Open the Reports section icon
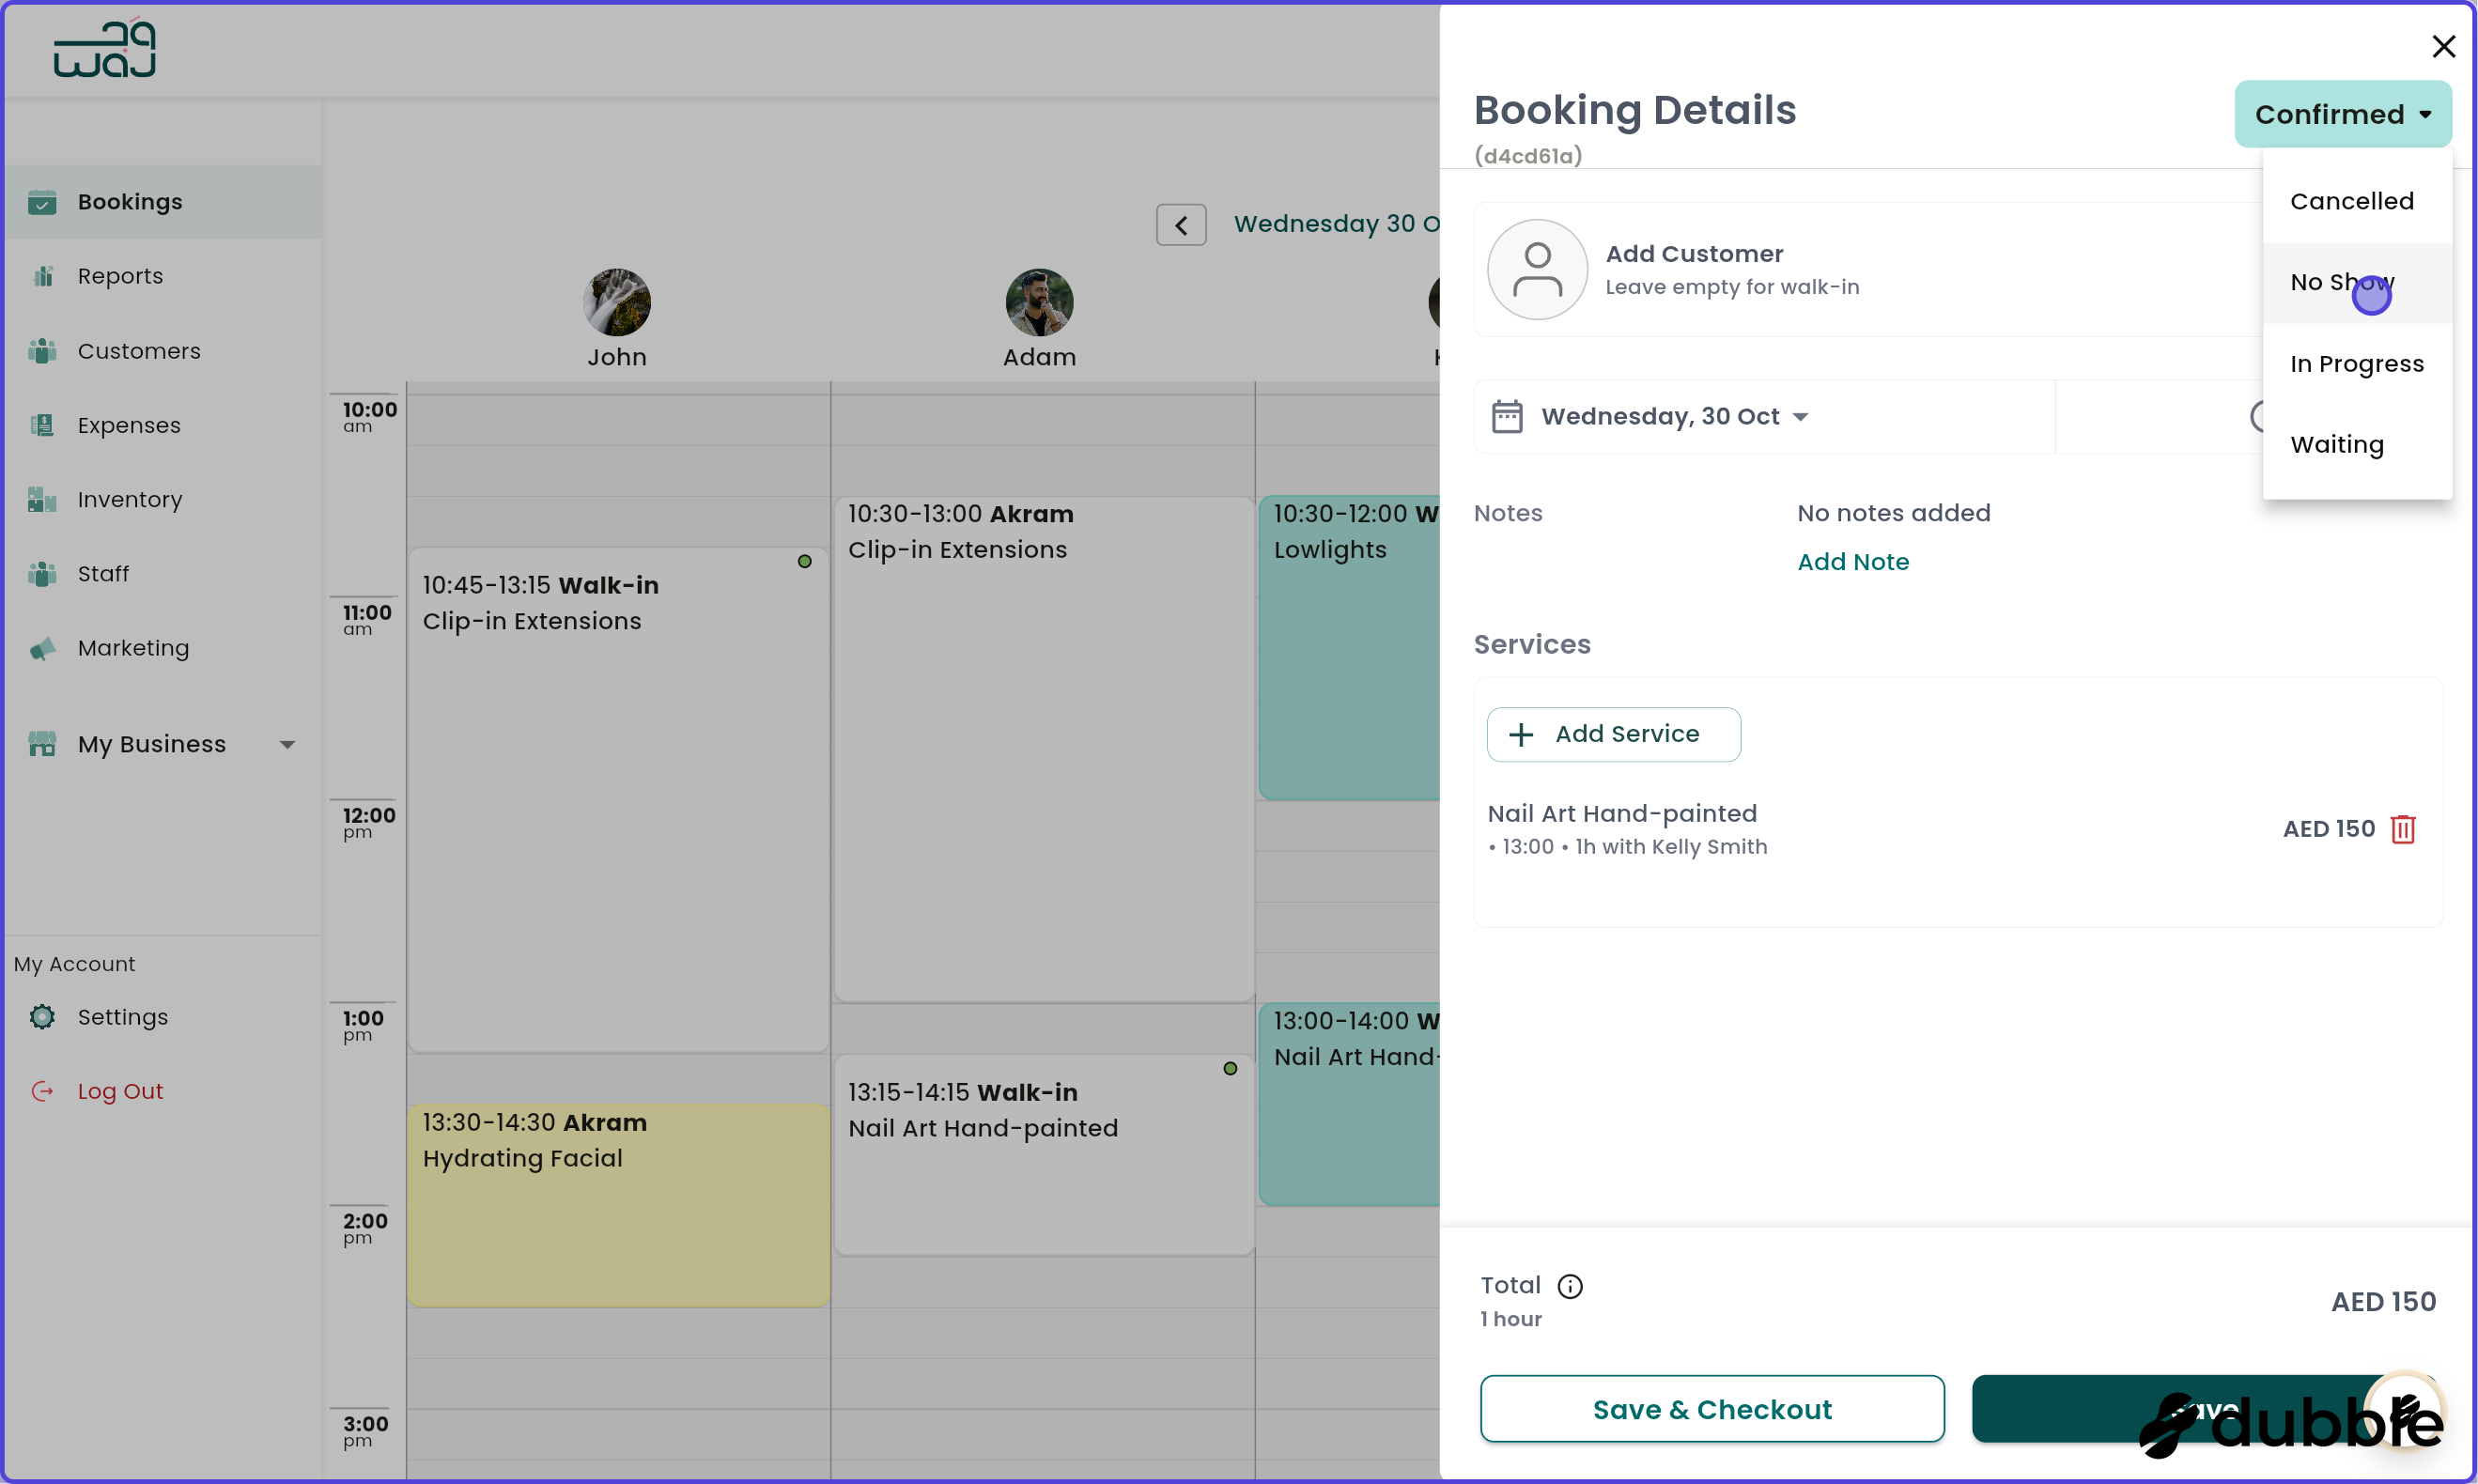Image resolution: width=2478 pixels, height=1484 pixels. click(x=43, y=275)
